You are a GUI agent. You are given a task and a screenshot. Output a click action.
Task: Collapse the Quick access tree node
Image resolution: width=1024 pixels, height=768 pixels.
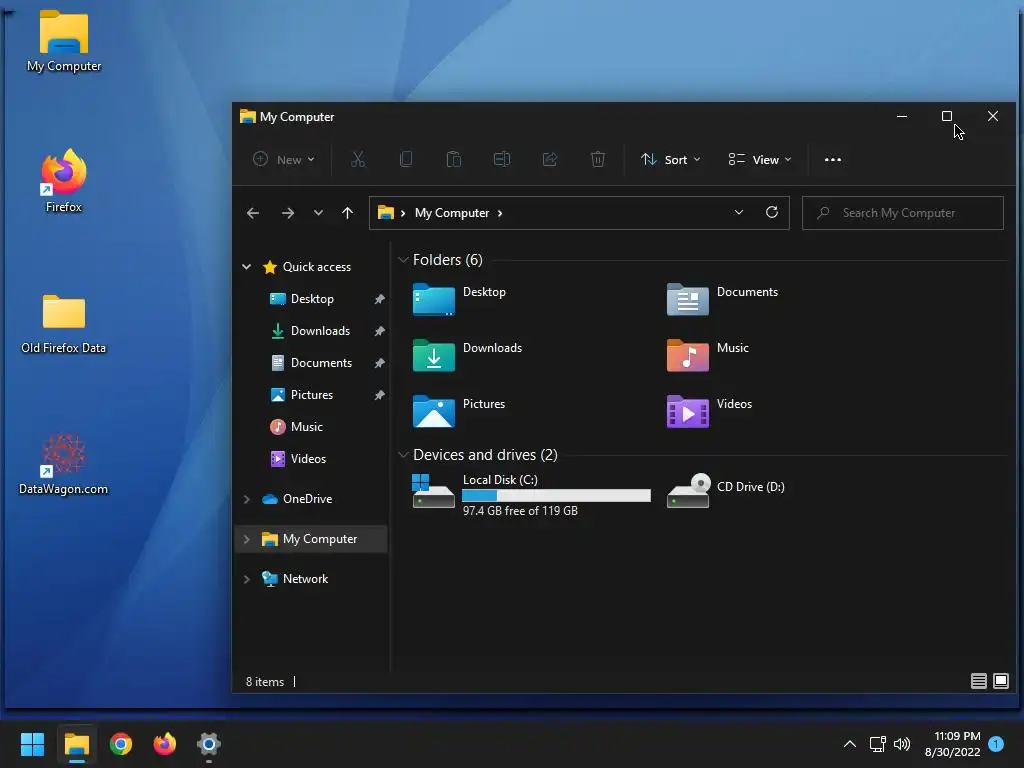click(x=246, y=266)
